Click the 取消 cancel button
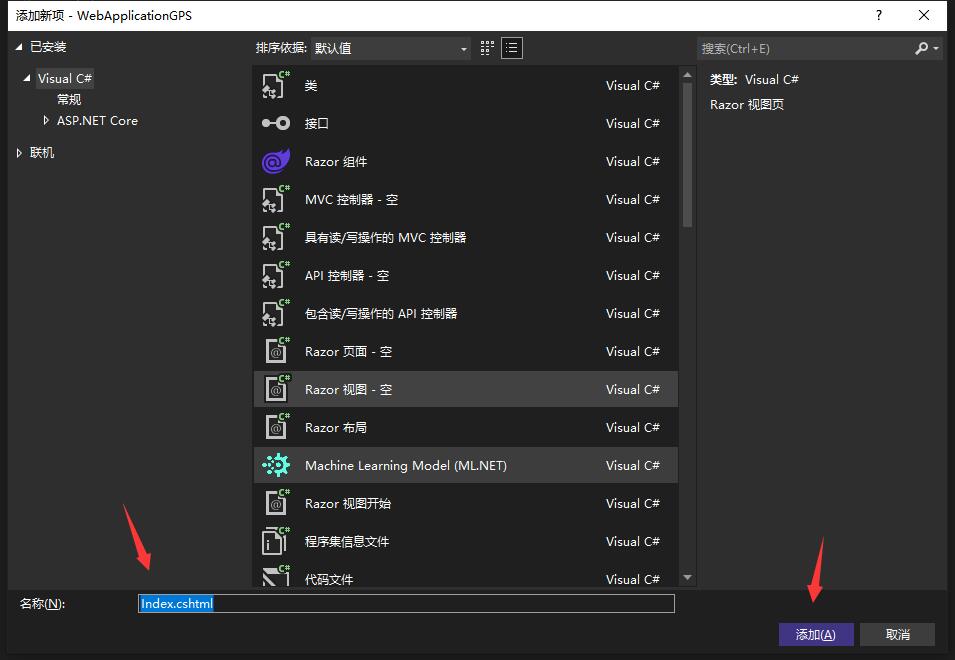Image resolution: width=955 pixels, height=660 pixels. tap(897, 634)
